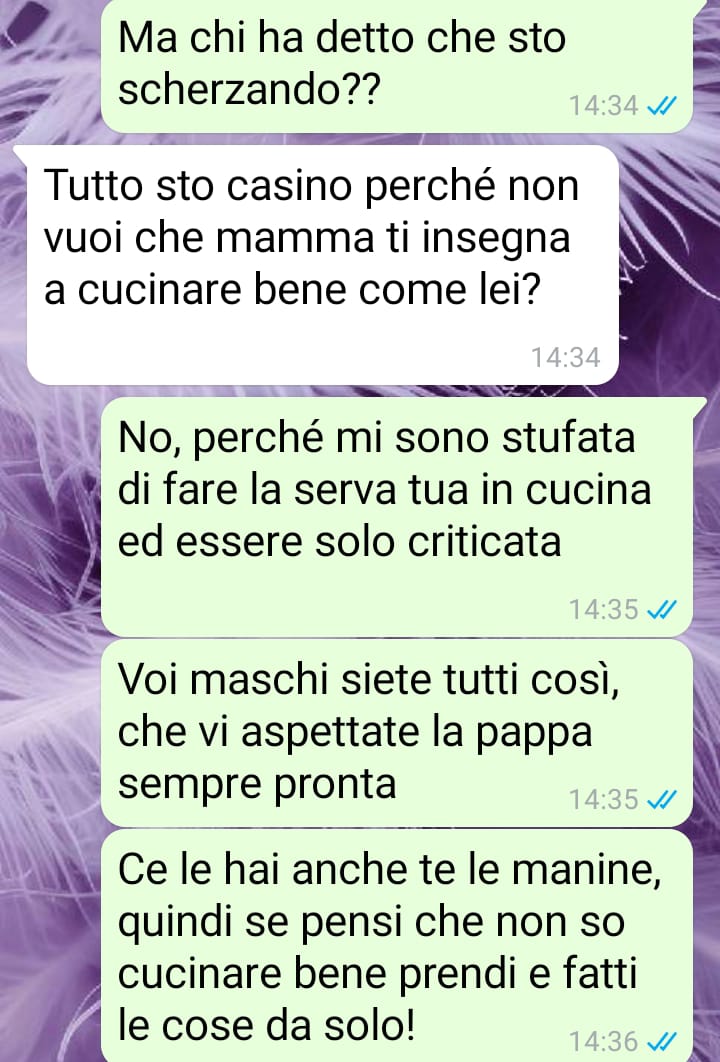720x1062 pixels.
Task: Tap the text 'ed essere solo criticata'
Action: [x=339, y=541]
